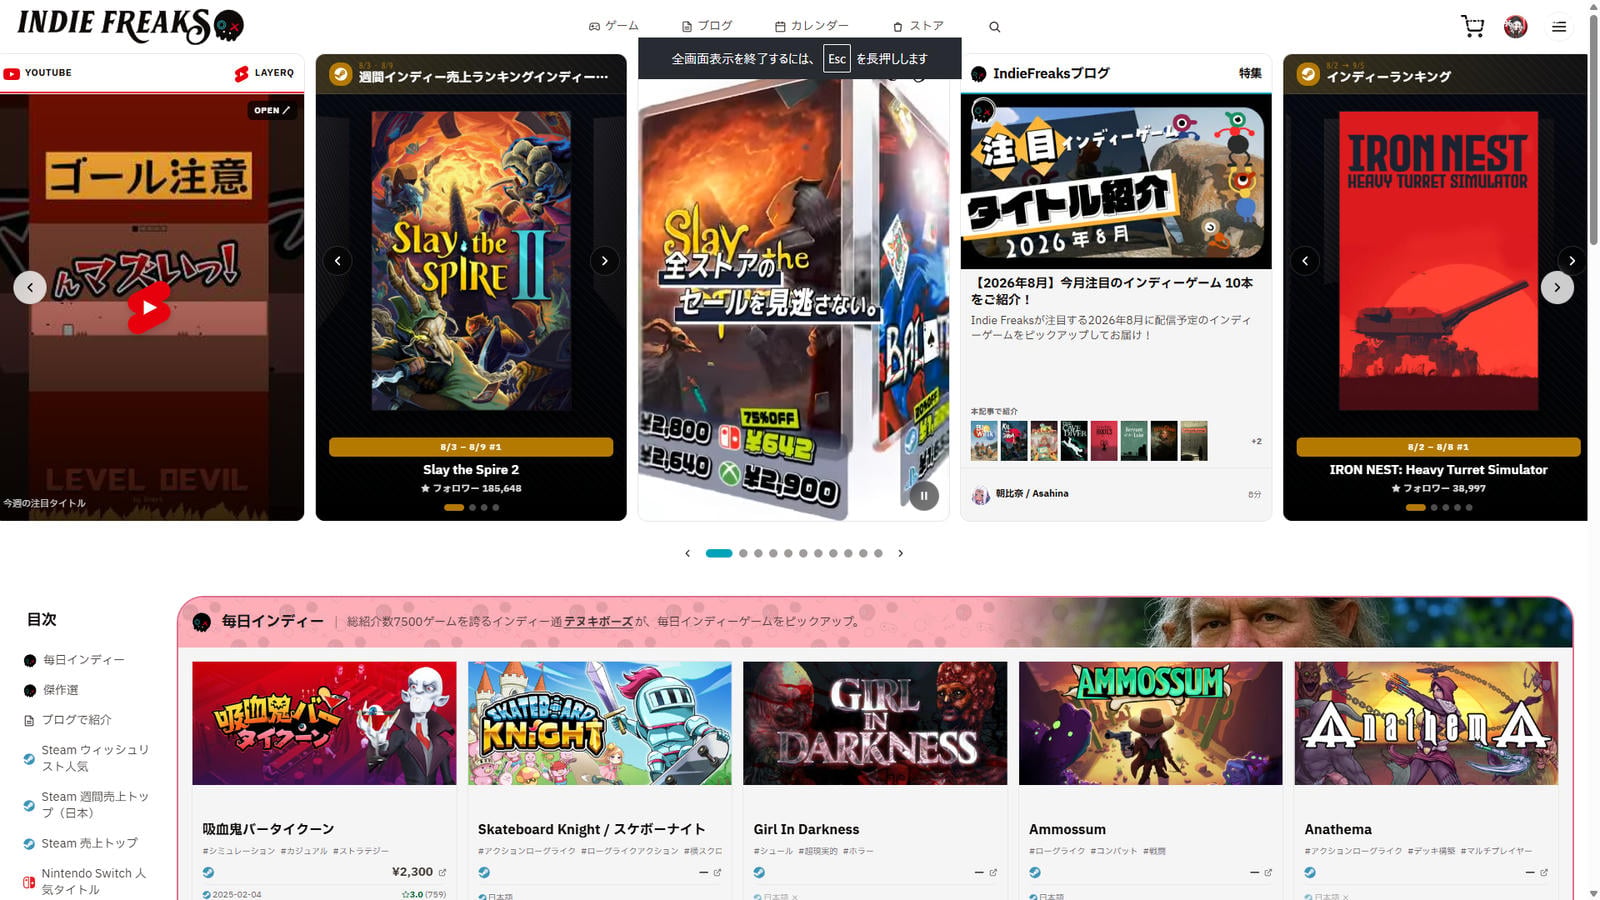
Task: Open external link icon on Skateboard Knight card
Action: [x=717, y=872]
